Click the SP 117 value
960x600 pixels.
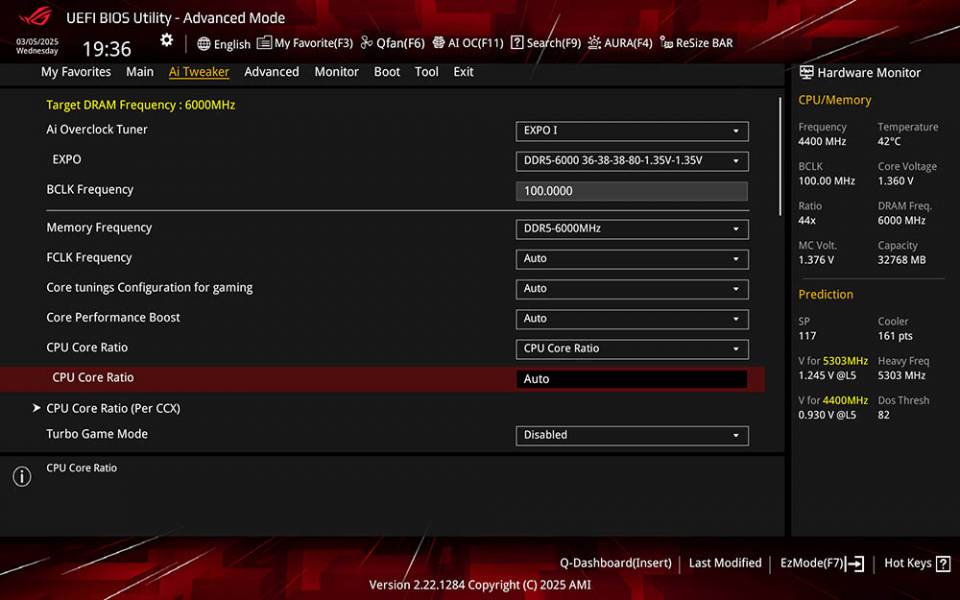point(807,336)
